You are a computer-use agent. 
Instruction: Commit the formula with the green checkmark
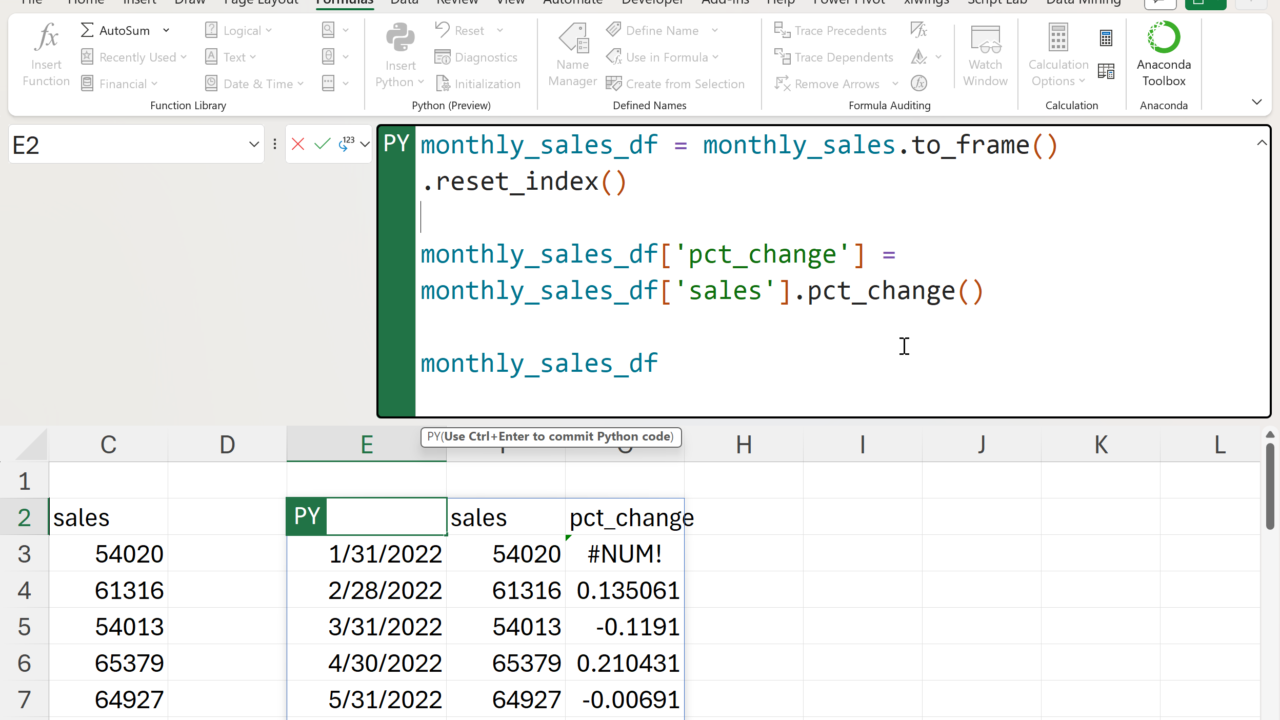tap(321, 145)
